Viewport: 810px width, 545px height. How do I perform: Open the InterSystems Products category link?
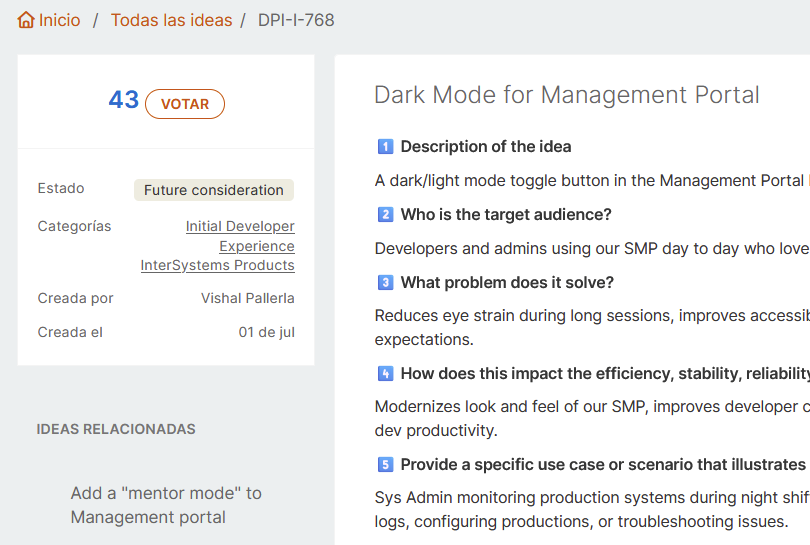coord(217,266)
